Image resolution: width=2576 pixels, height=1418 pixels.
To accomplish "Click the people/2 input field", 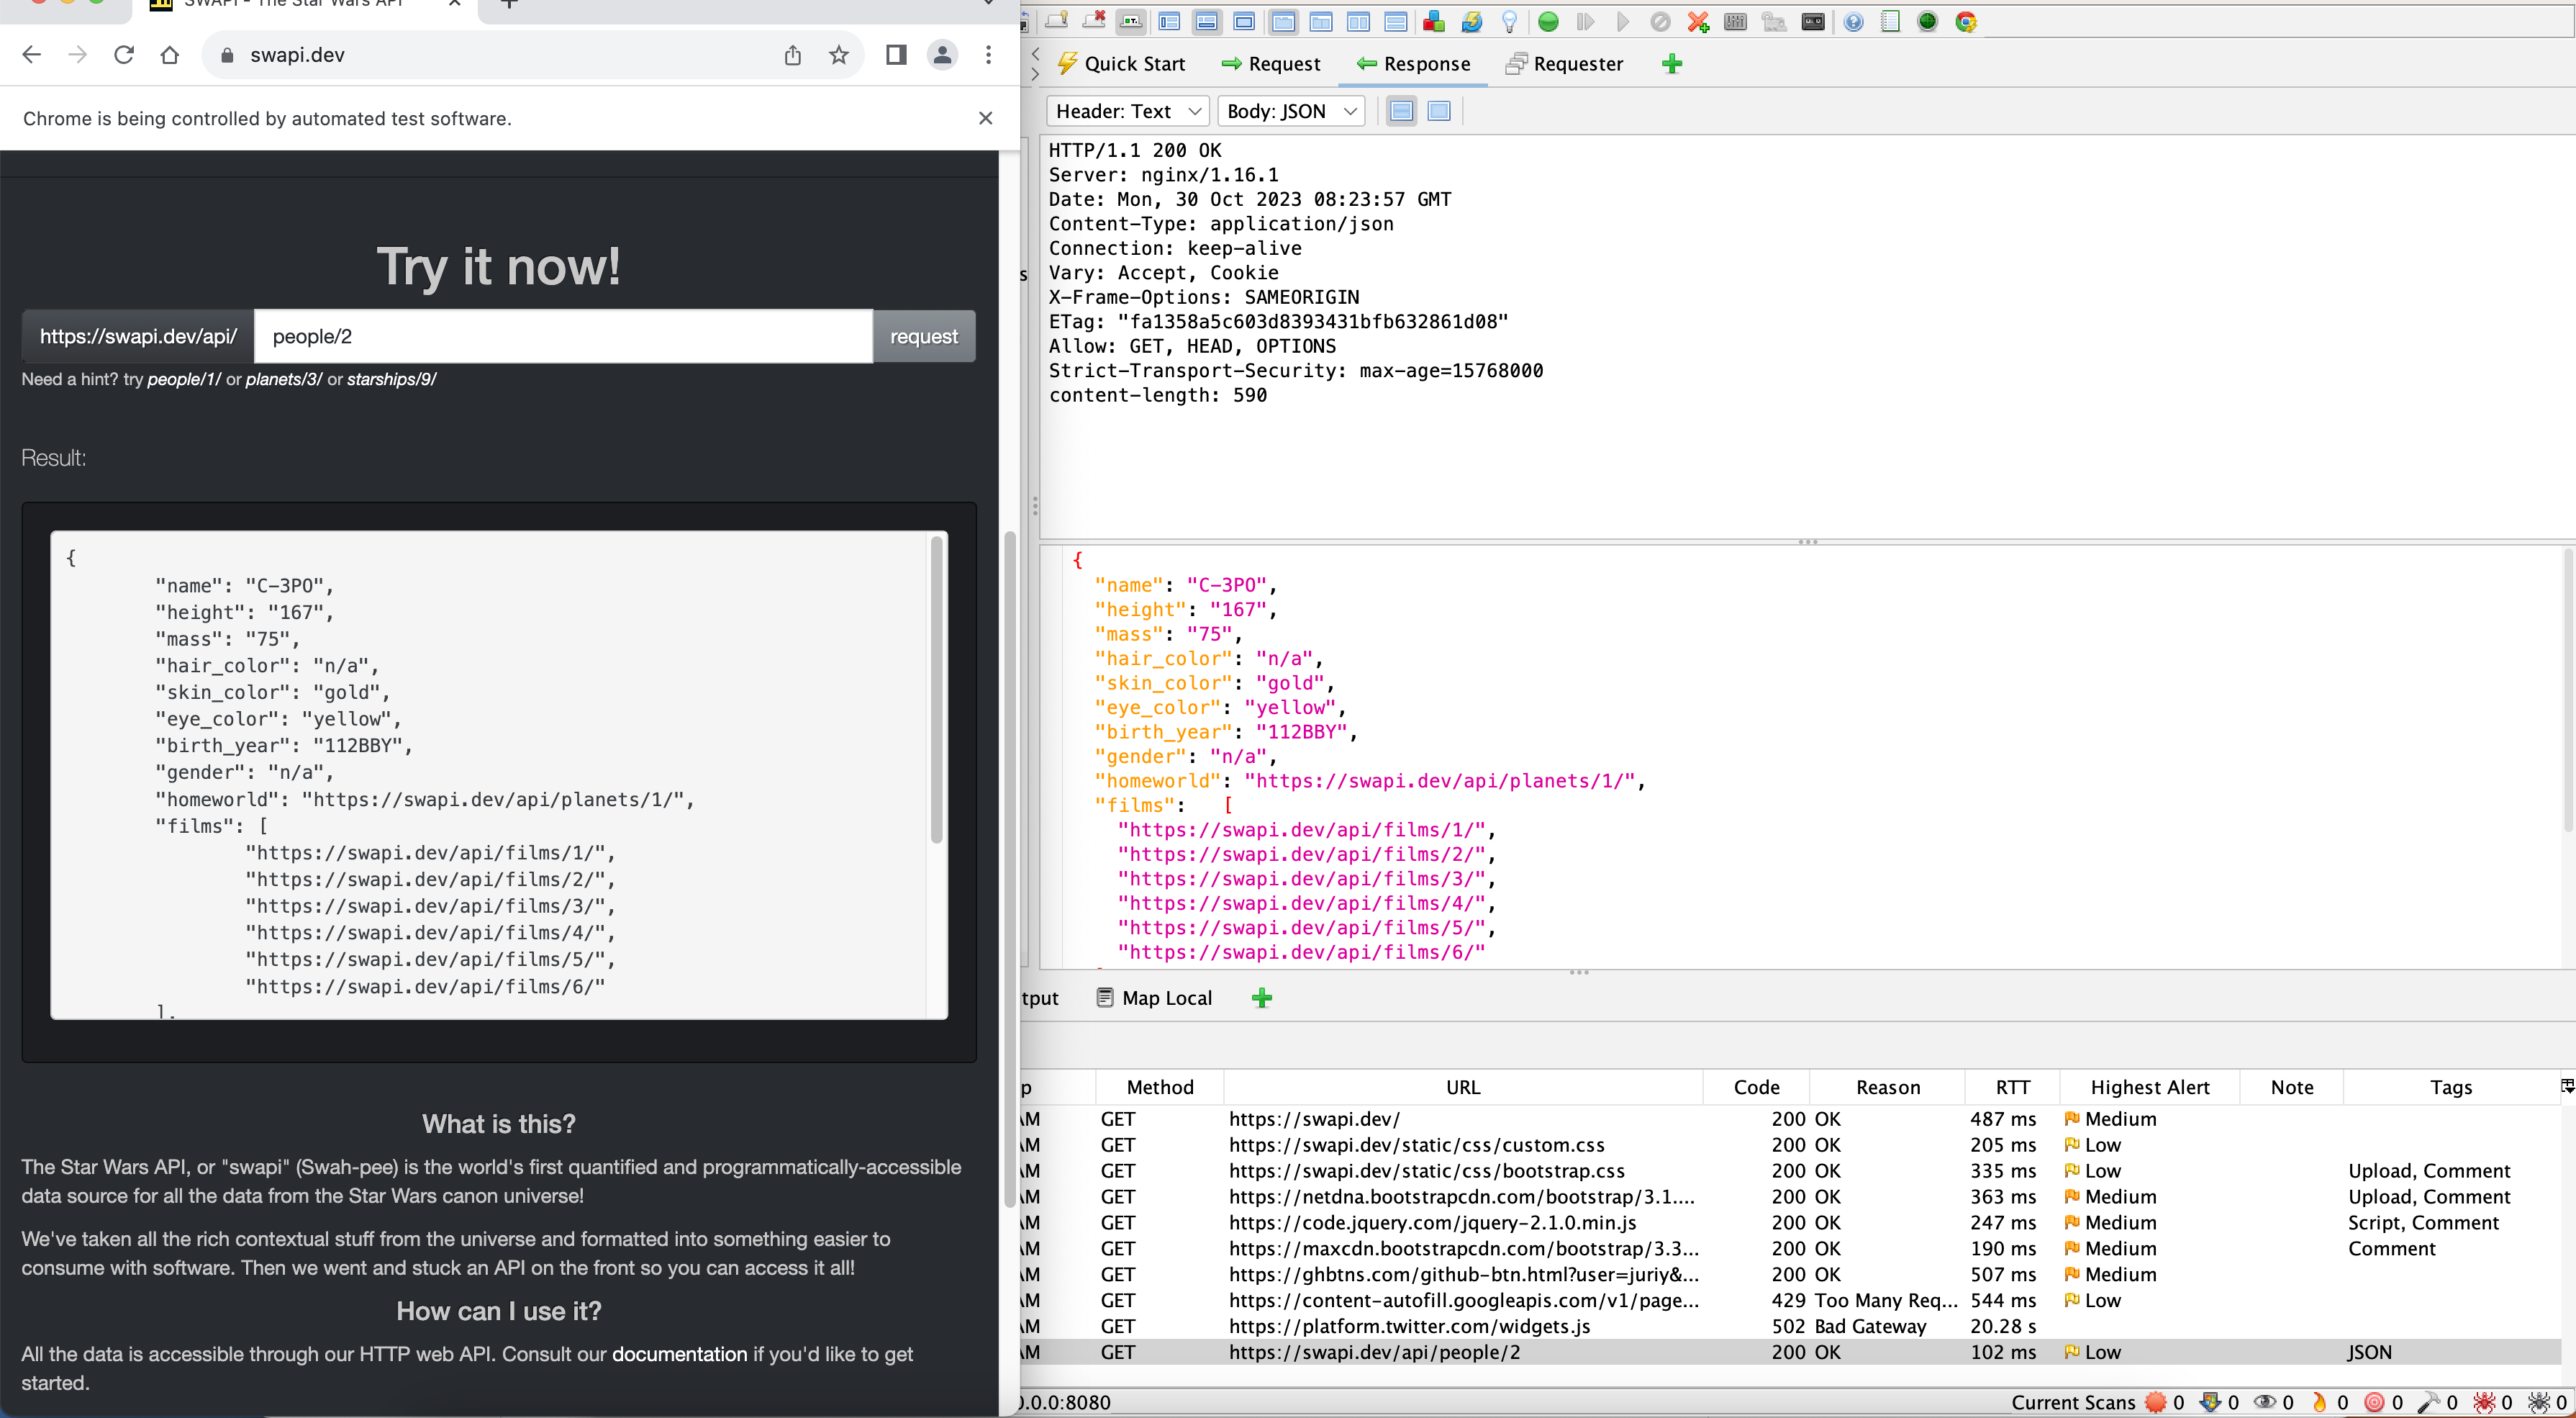I will [563, 337].
